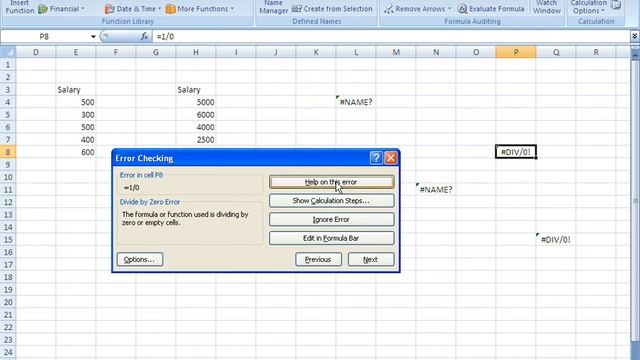
Task: Select Salary header in column H
Action: coord(196,90)
